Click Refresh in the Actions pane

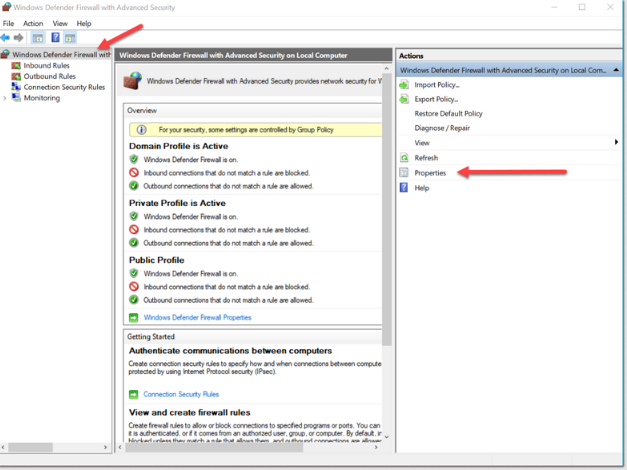point(426,158)
